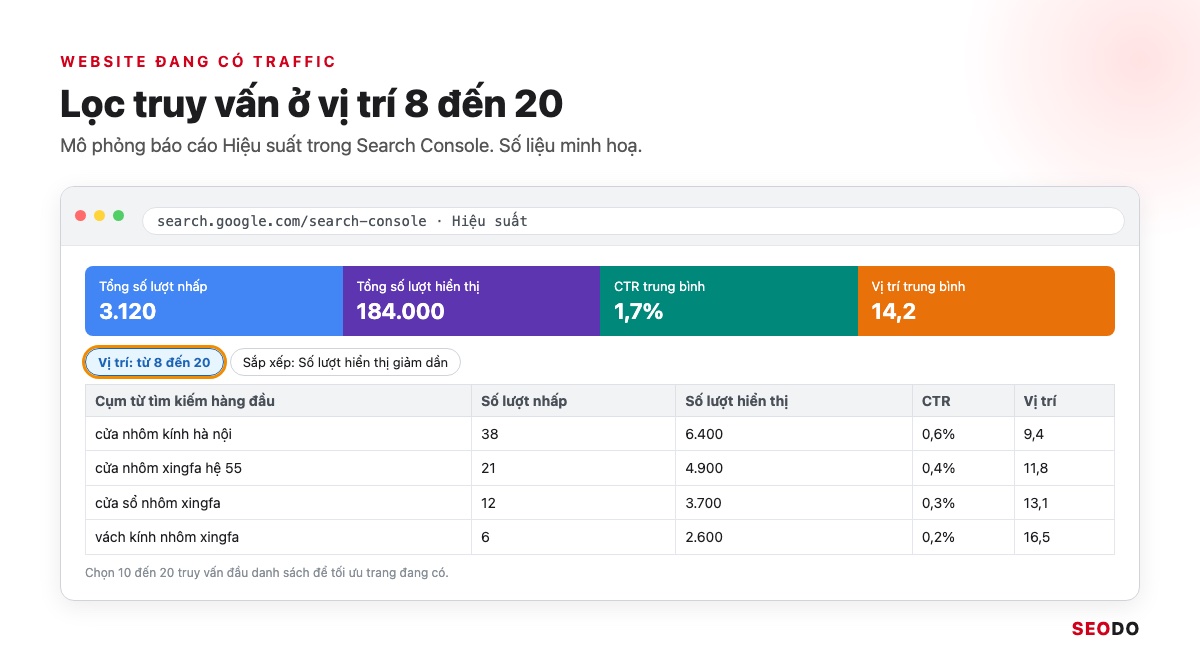
Task: Click the Vị trí: từ 8 đến 20 filter chip
Action: (154, 362)
